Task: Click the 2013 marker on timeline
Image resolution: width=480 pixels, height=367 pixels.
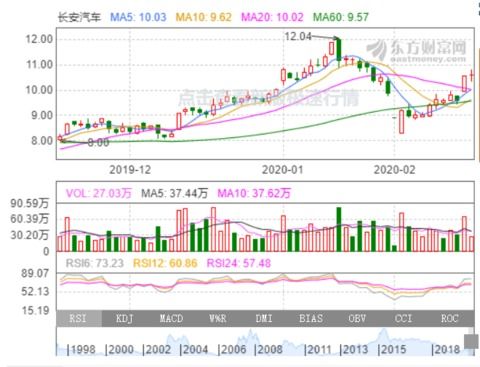Action: click(354, 350)
